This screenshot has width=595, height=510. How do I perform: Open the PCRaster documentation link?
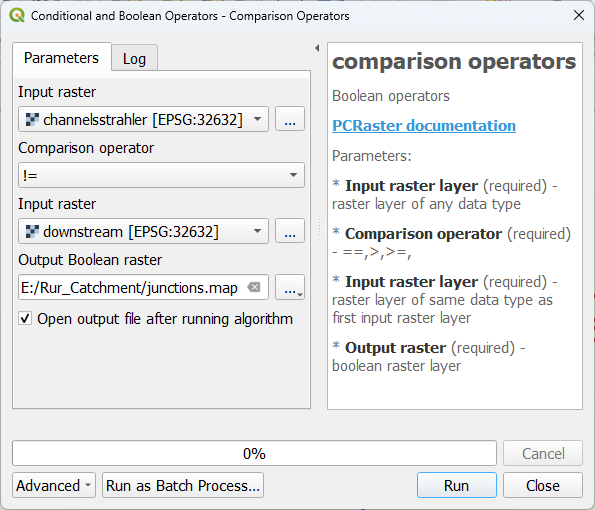click(424, 126)
